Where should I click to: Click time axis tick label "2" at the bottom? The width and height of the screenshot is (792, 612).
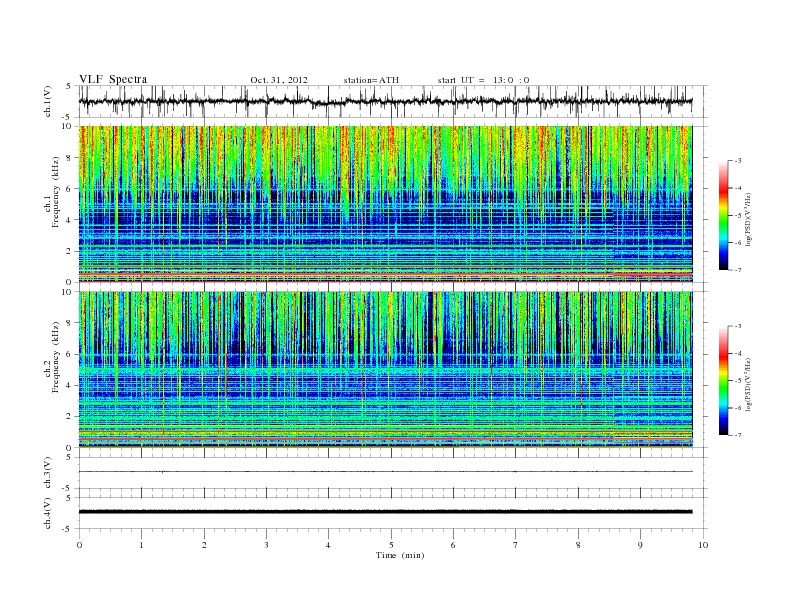click(x=204, y=545)
